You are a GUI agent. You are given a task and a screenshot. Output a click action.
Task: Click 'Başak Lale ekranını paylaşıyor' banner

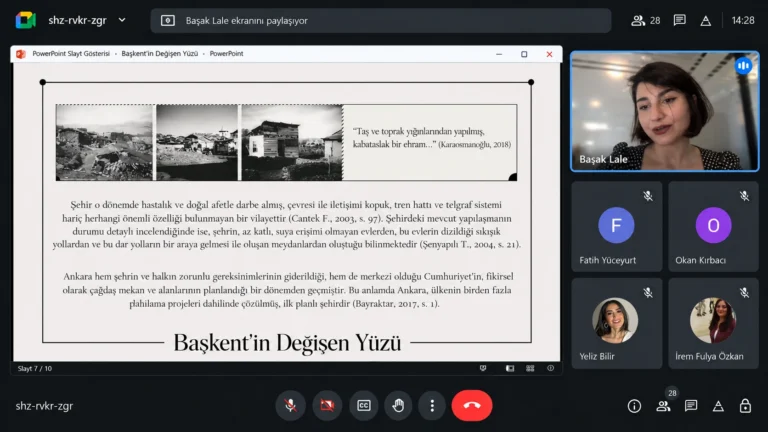click(x=381, y=21)
